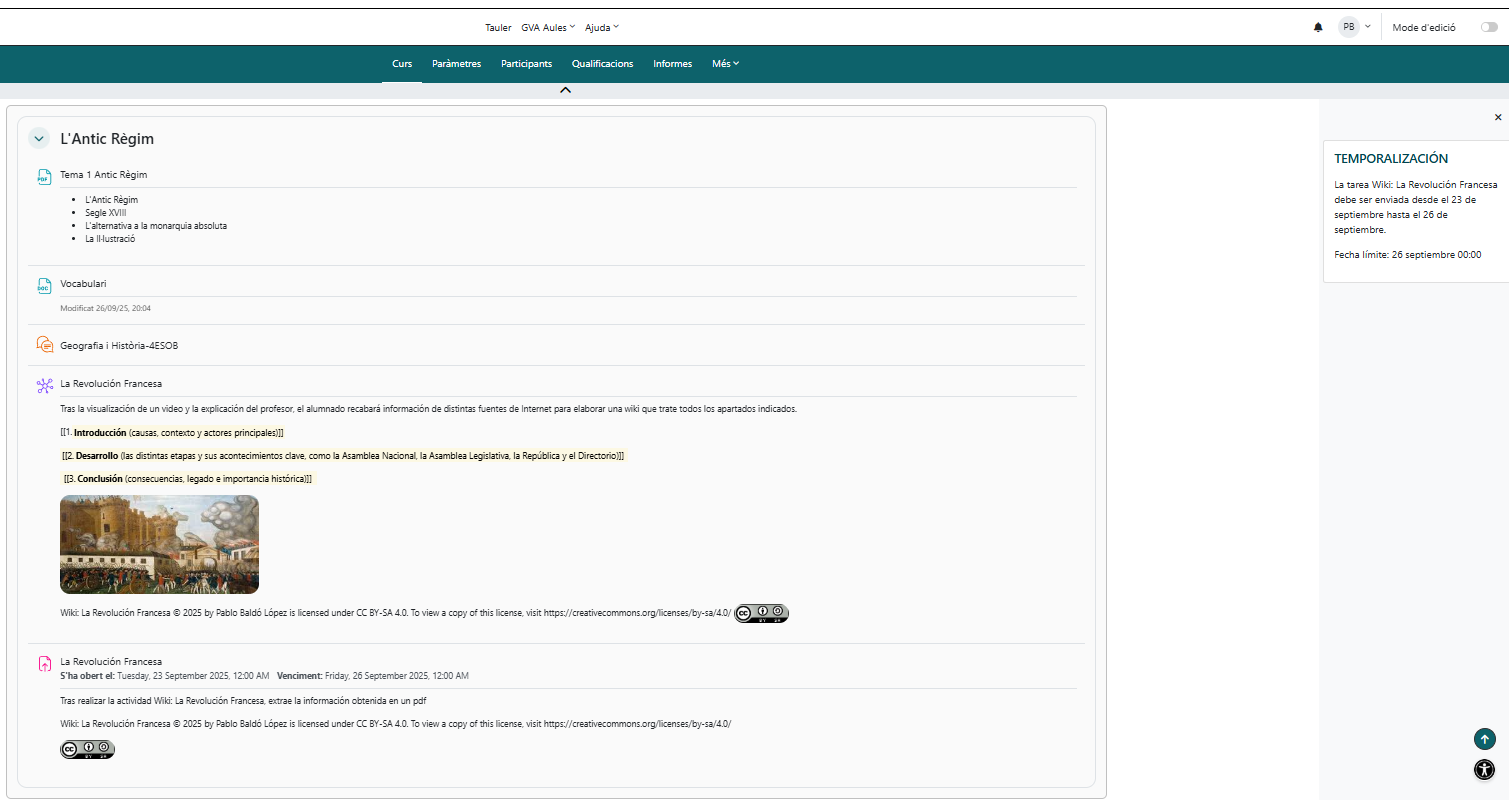
Task: Open the PB user account menu
Action: pyautogui.click(x=1354, y=28)
